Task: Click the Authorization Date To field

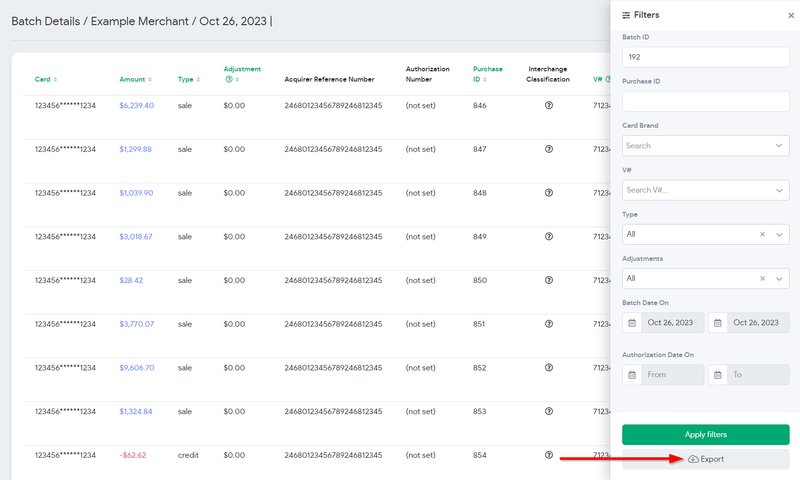Action: tap(758, 375)
